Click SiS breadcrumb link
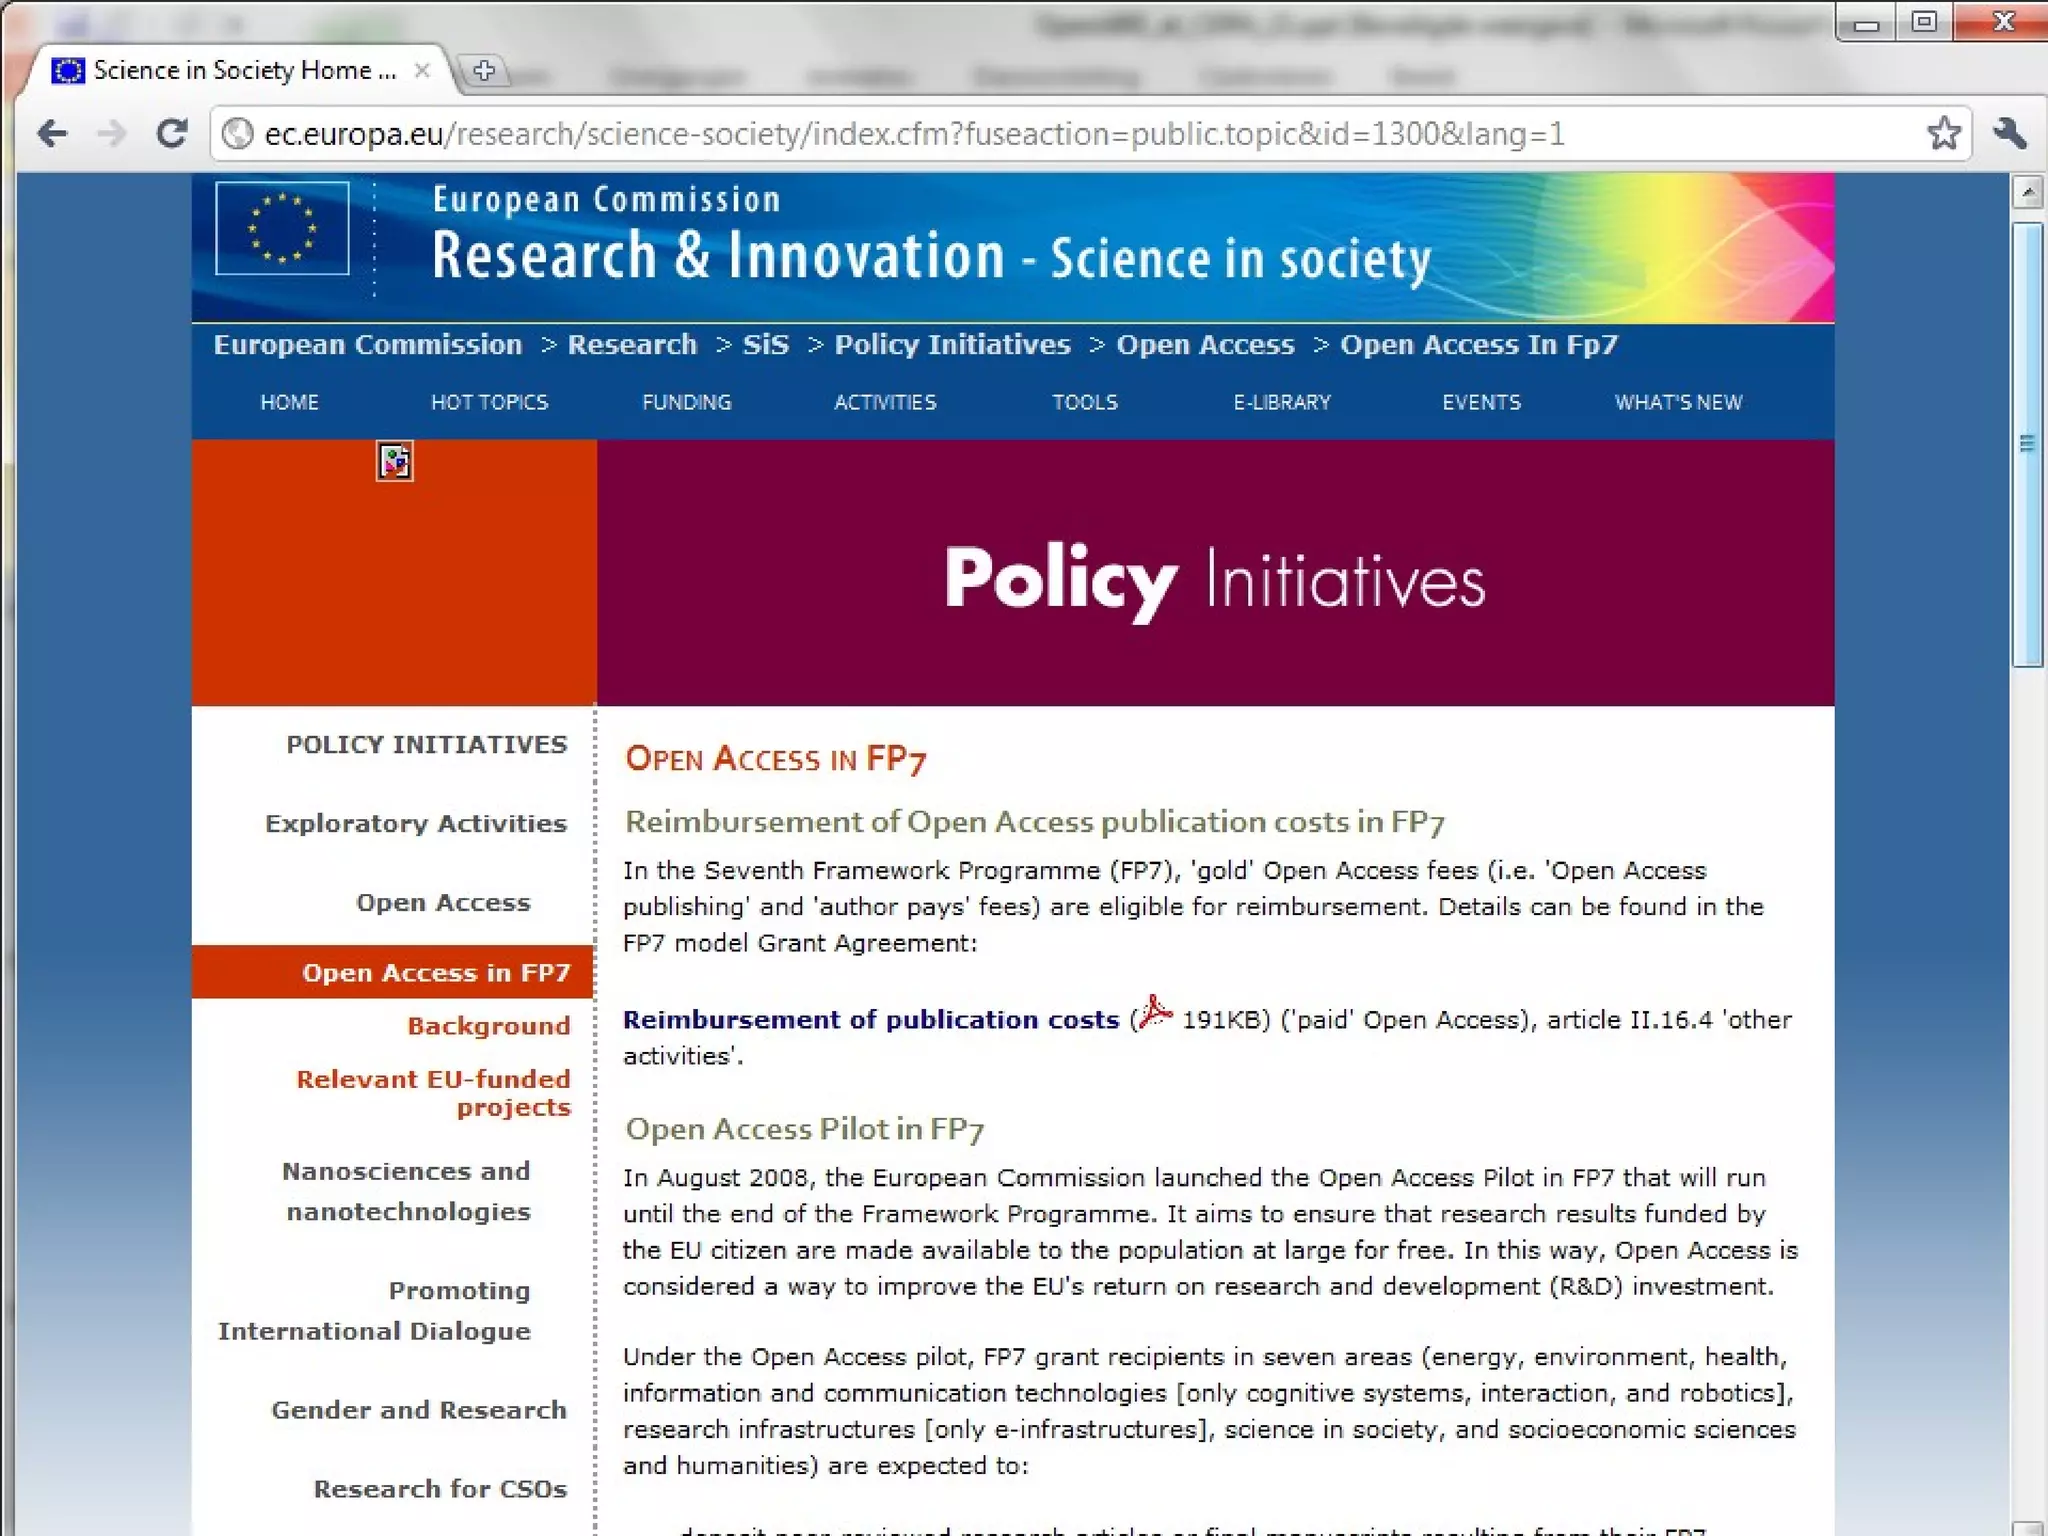 (x=766, y=345)
